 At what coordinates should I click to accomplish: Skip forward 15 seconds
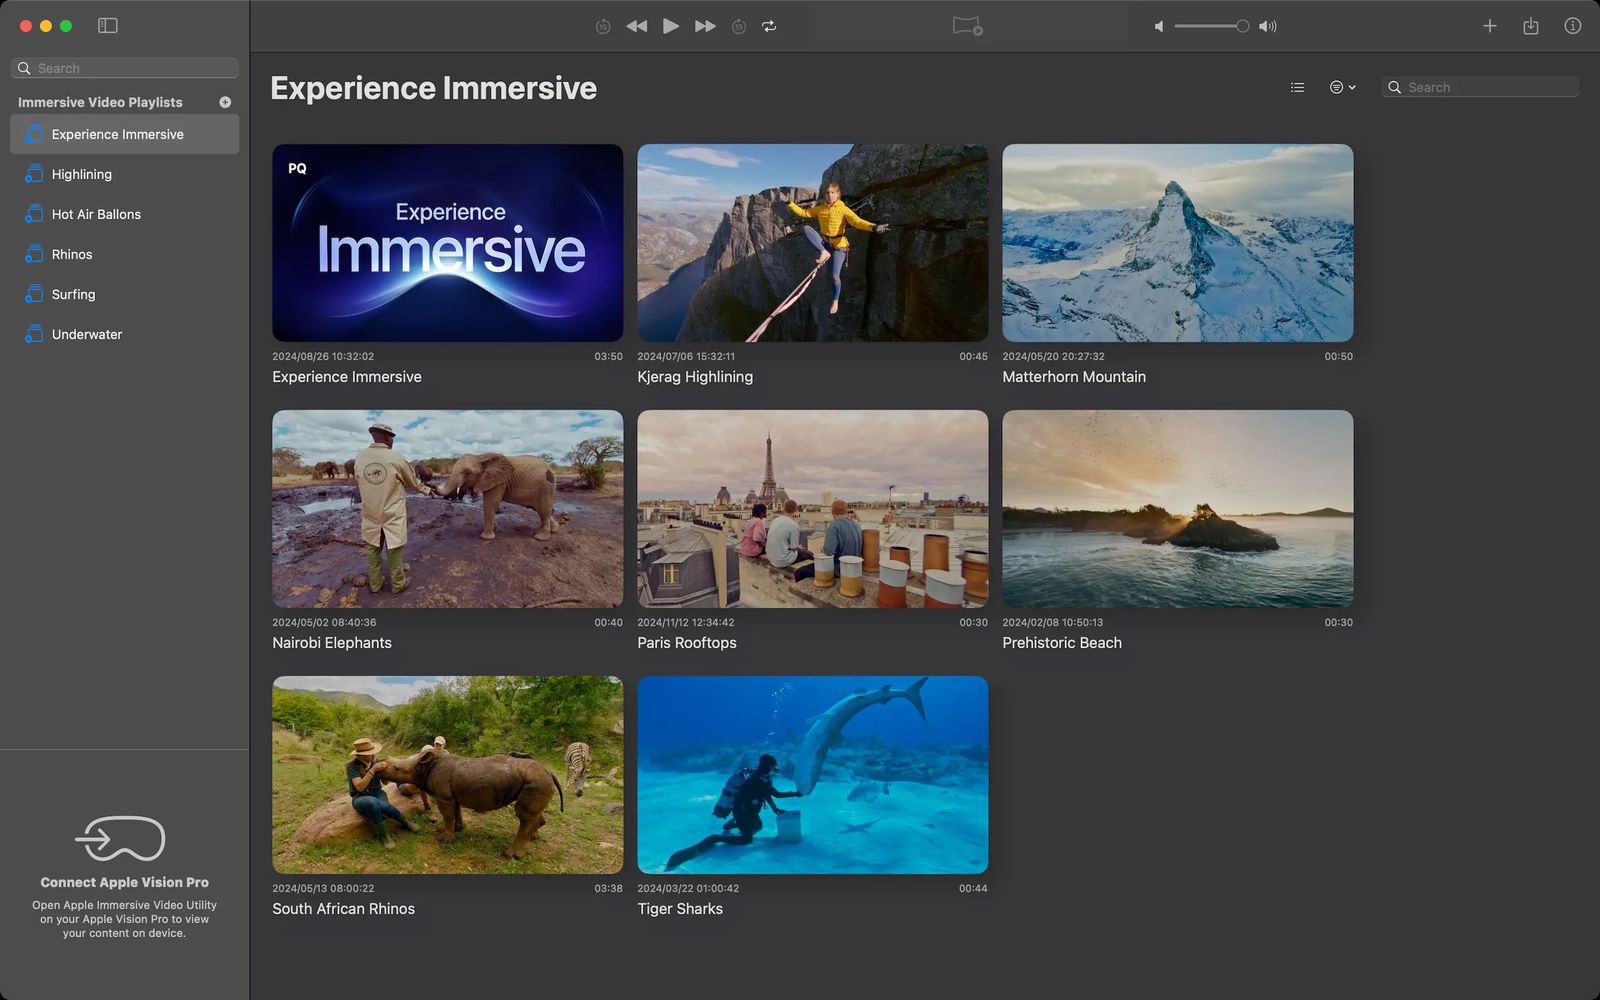click(x=739, y=26)
